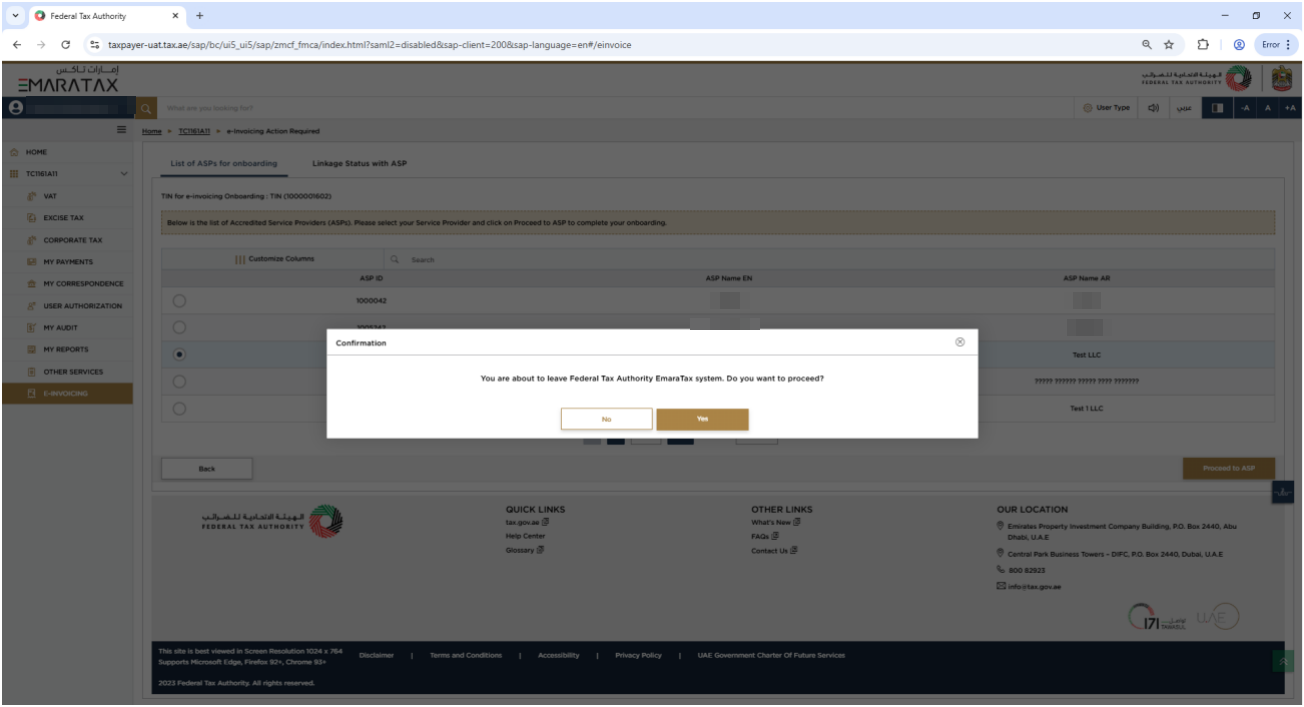Close the Confirmation dialog with X icon

(x=960, y=342)
